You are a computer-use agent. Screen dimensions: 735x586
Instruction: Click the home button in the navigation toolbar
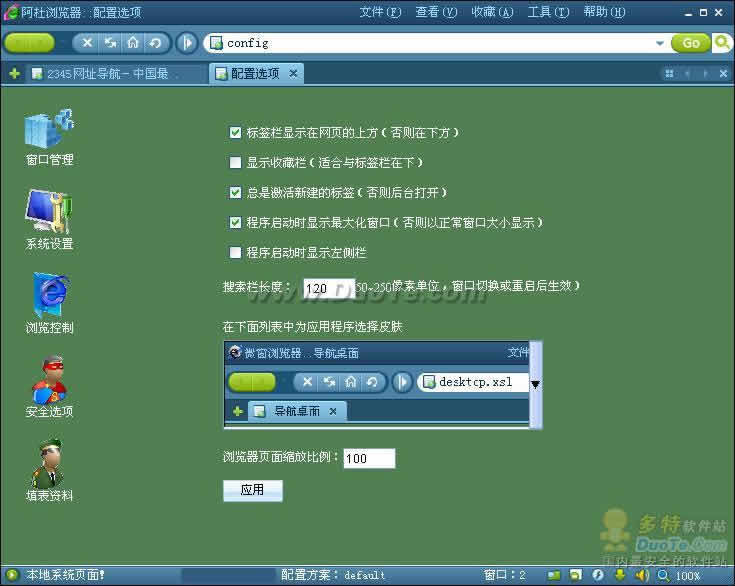click(132, 43)
